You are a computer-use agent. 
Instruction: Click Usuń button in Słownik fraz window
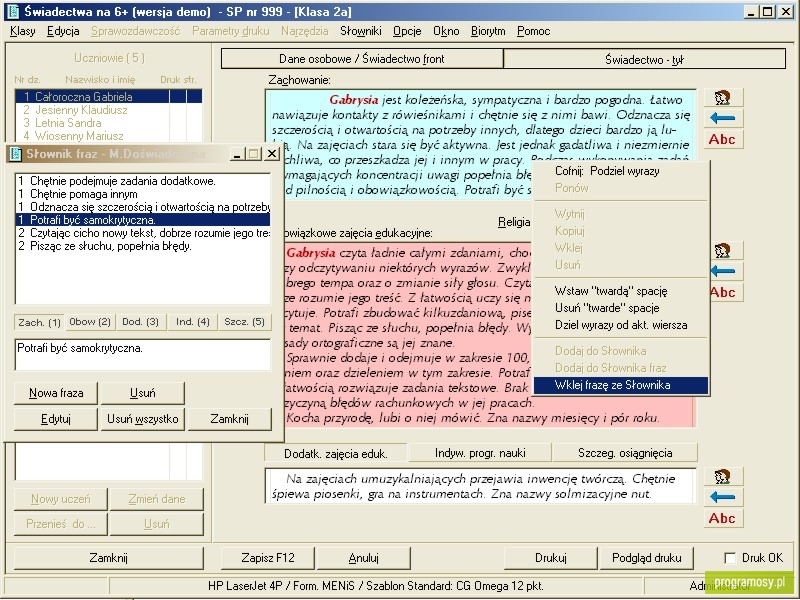click(142, 393)
